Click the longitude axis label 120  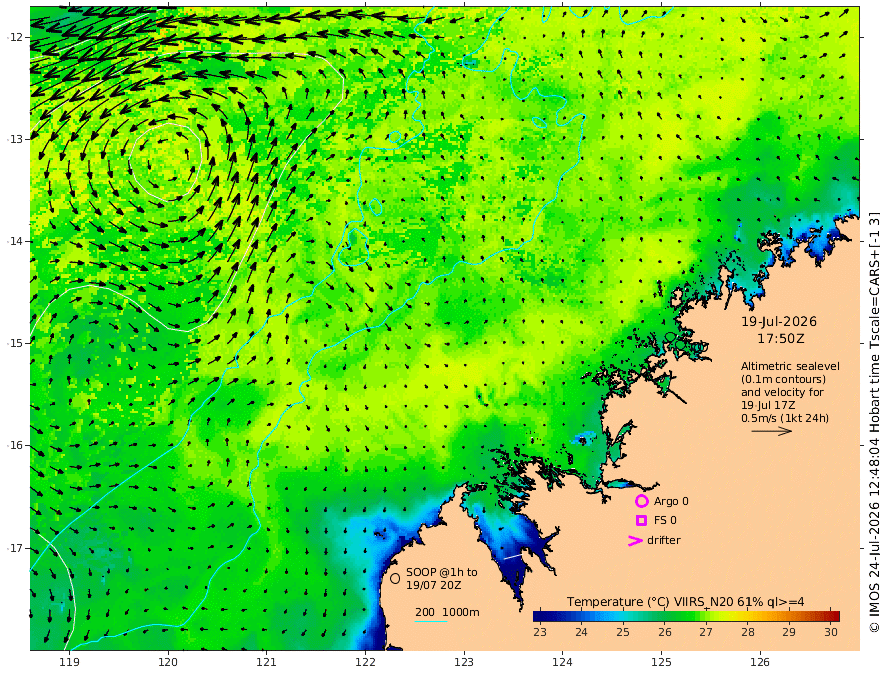[168, 663]
